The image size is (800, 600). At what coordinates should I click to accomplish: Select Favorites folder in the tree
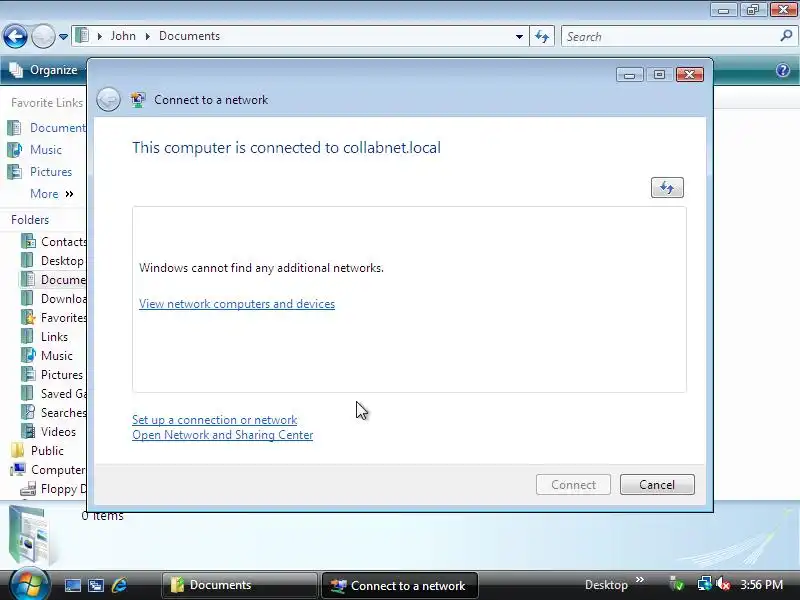54,317
